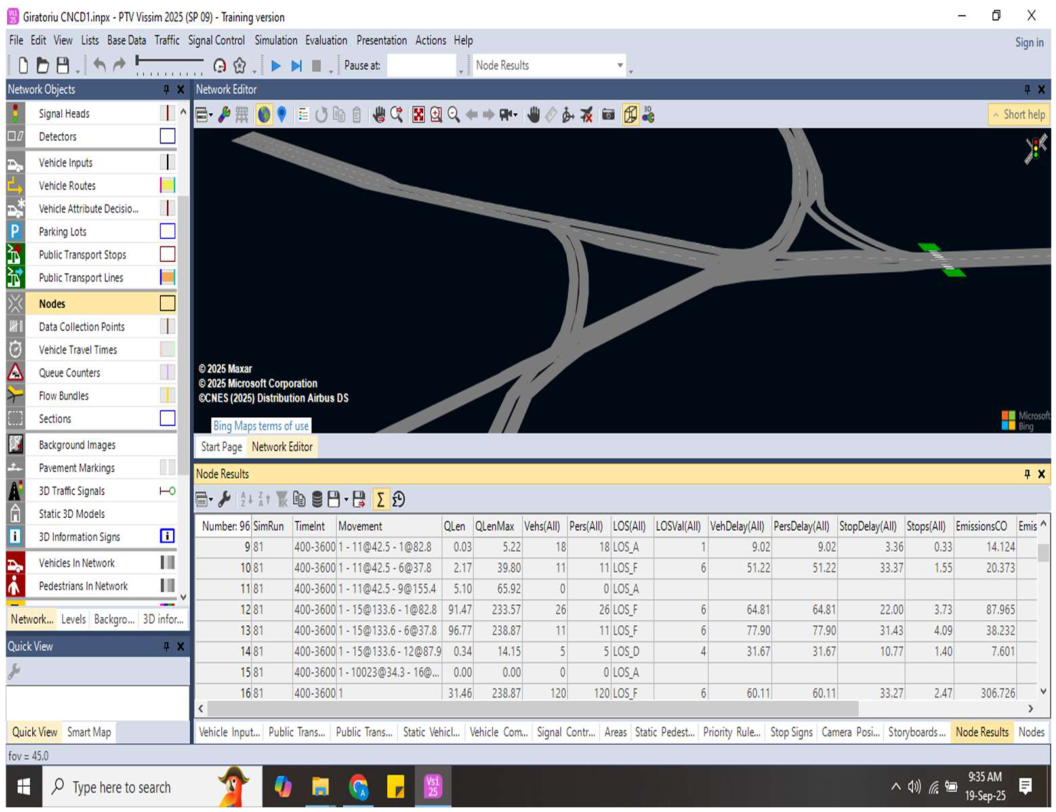Screen dimensions: 1056x812
Task: Run simulation single step
Action: tap(296, 65)
